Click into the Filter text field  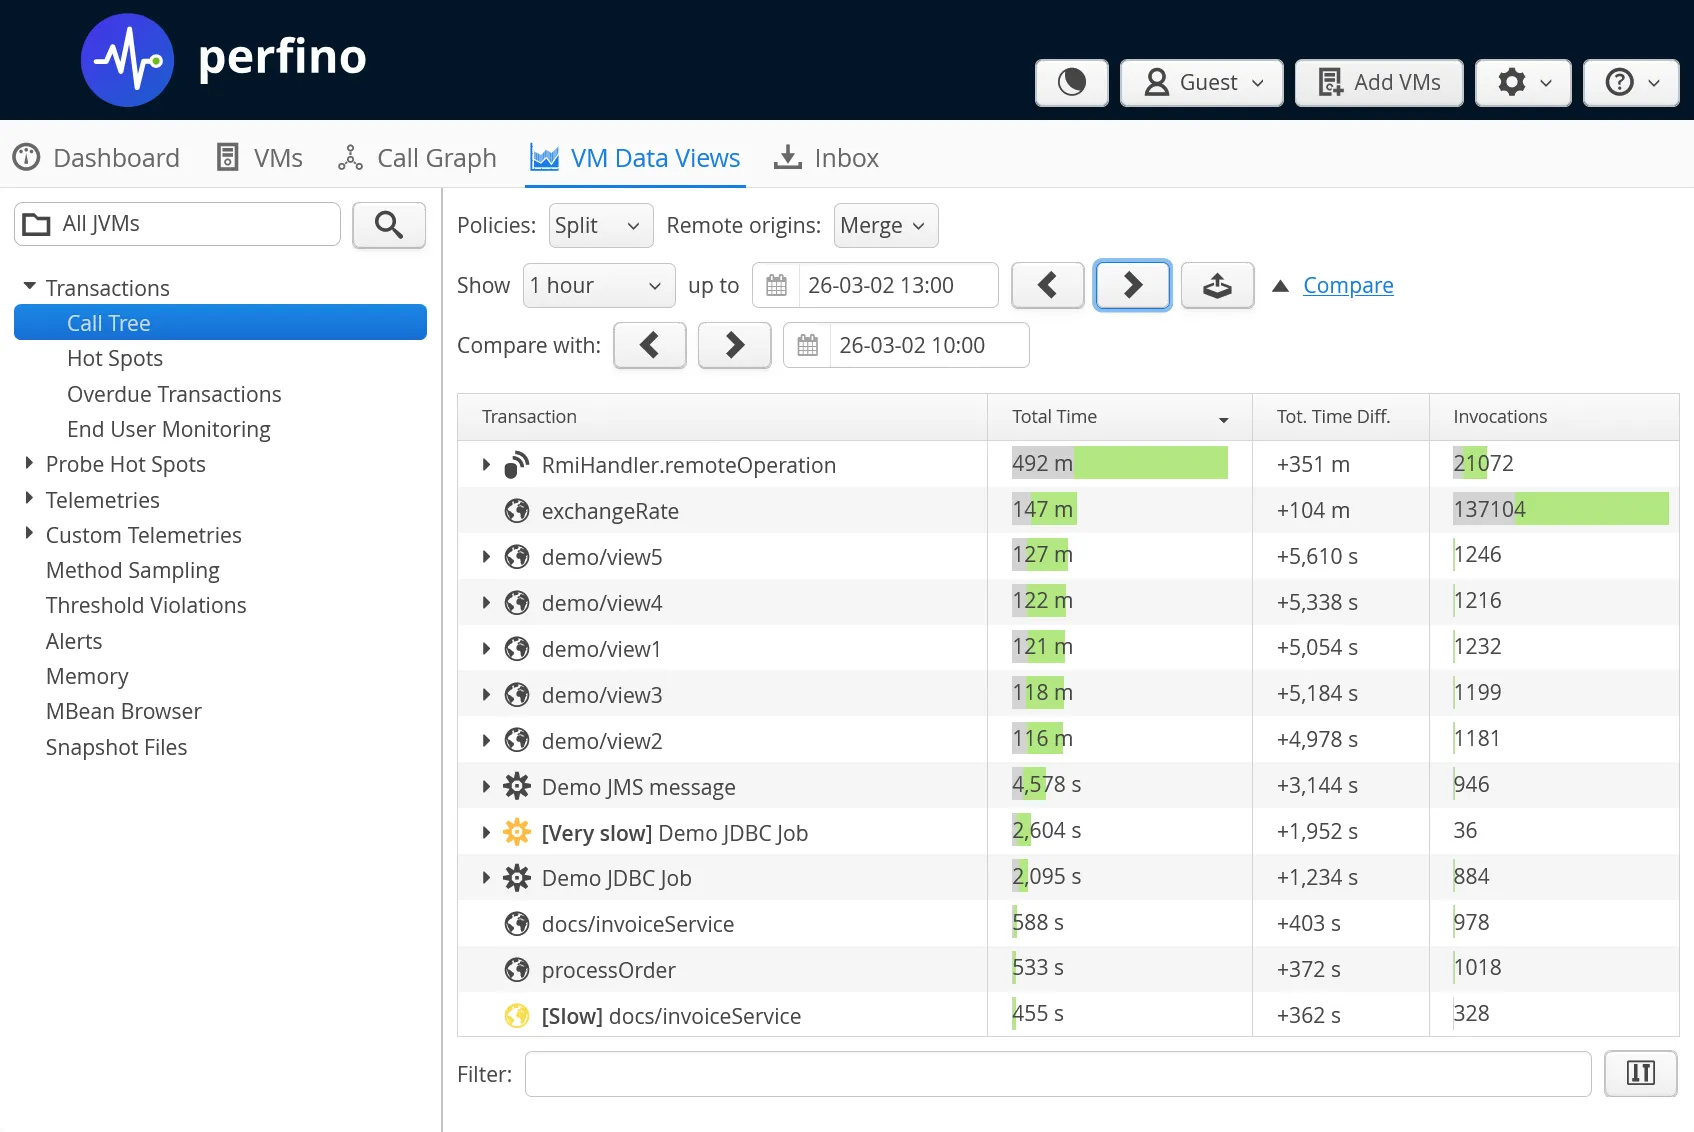point(1057,1074)
